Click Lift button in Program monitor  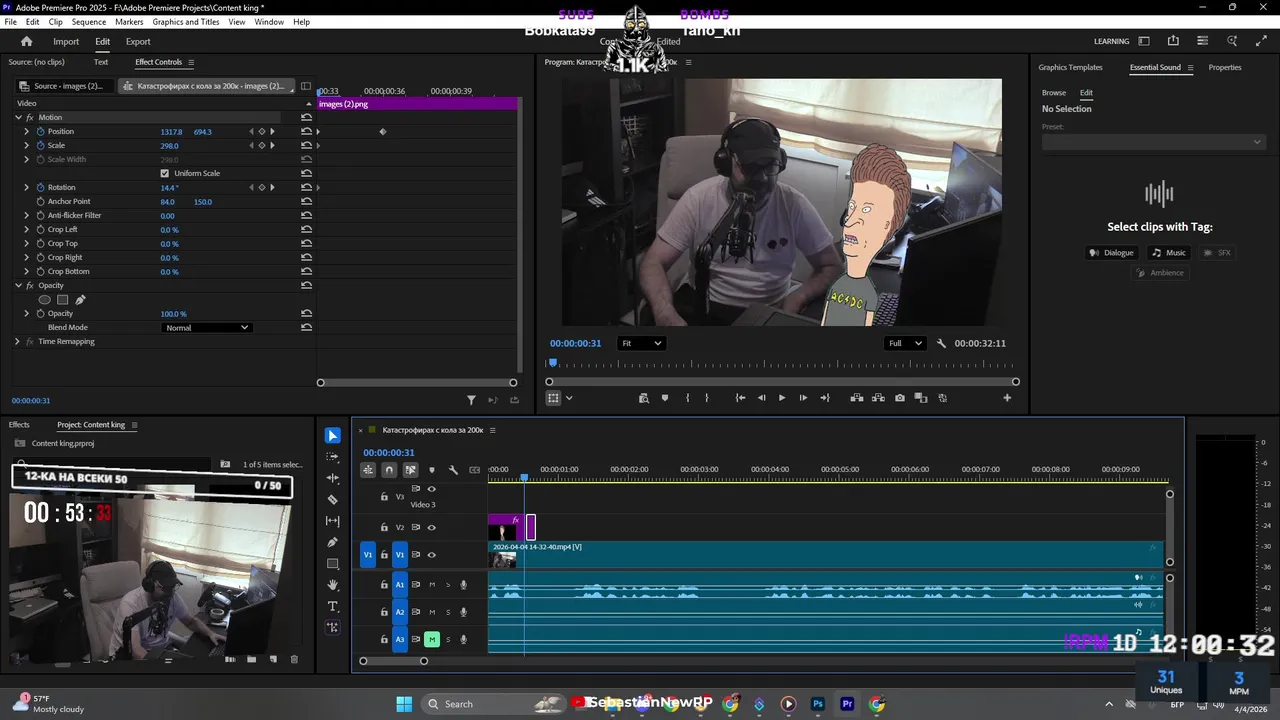coord(857,398)
